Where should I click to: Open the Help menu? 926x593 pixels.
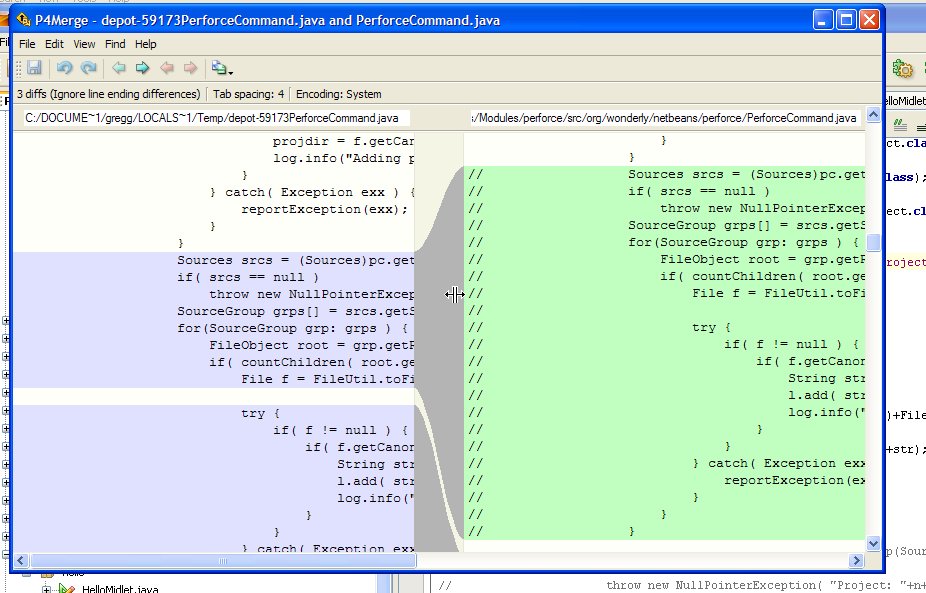[x=145, y=44]
